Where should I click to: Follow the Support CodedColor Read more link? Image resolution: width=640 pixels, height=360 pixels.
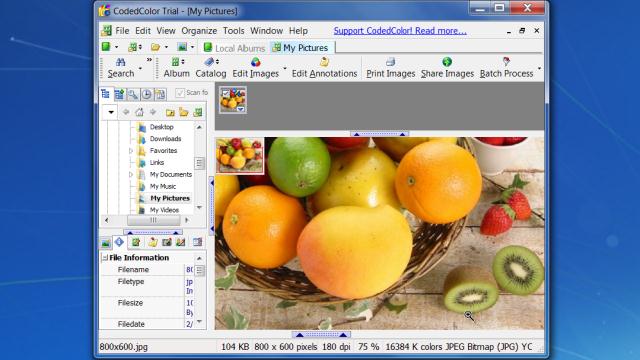click(400, 31)
